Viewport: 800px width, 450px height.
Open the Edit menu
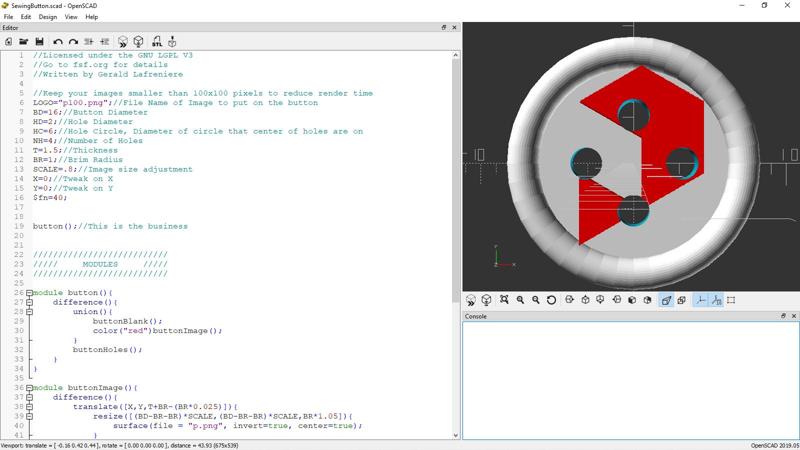pyautogui.click(x=26, y=17)
